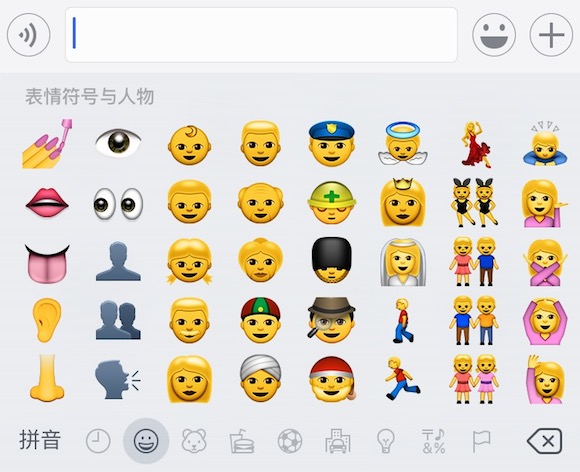The width and height of the screenshot is (580, 472).
Task: Select the police officer emoji
Action: click(331, 144)
